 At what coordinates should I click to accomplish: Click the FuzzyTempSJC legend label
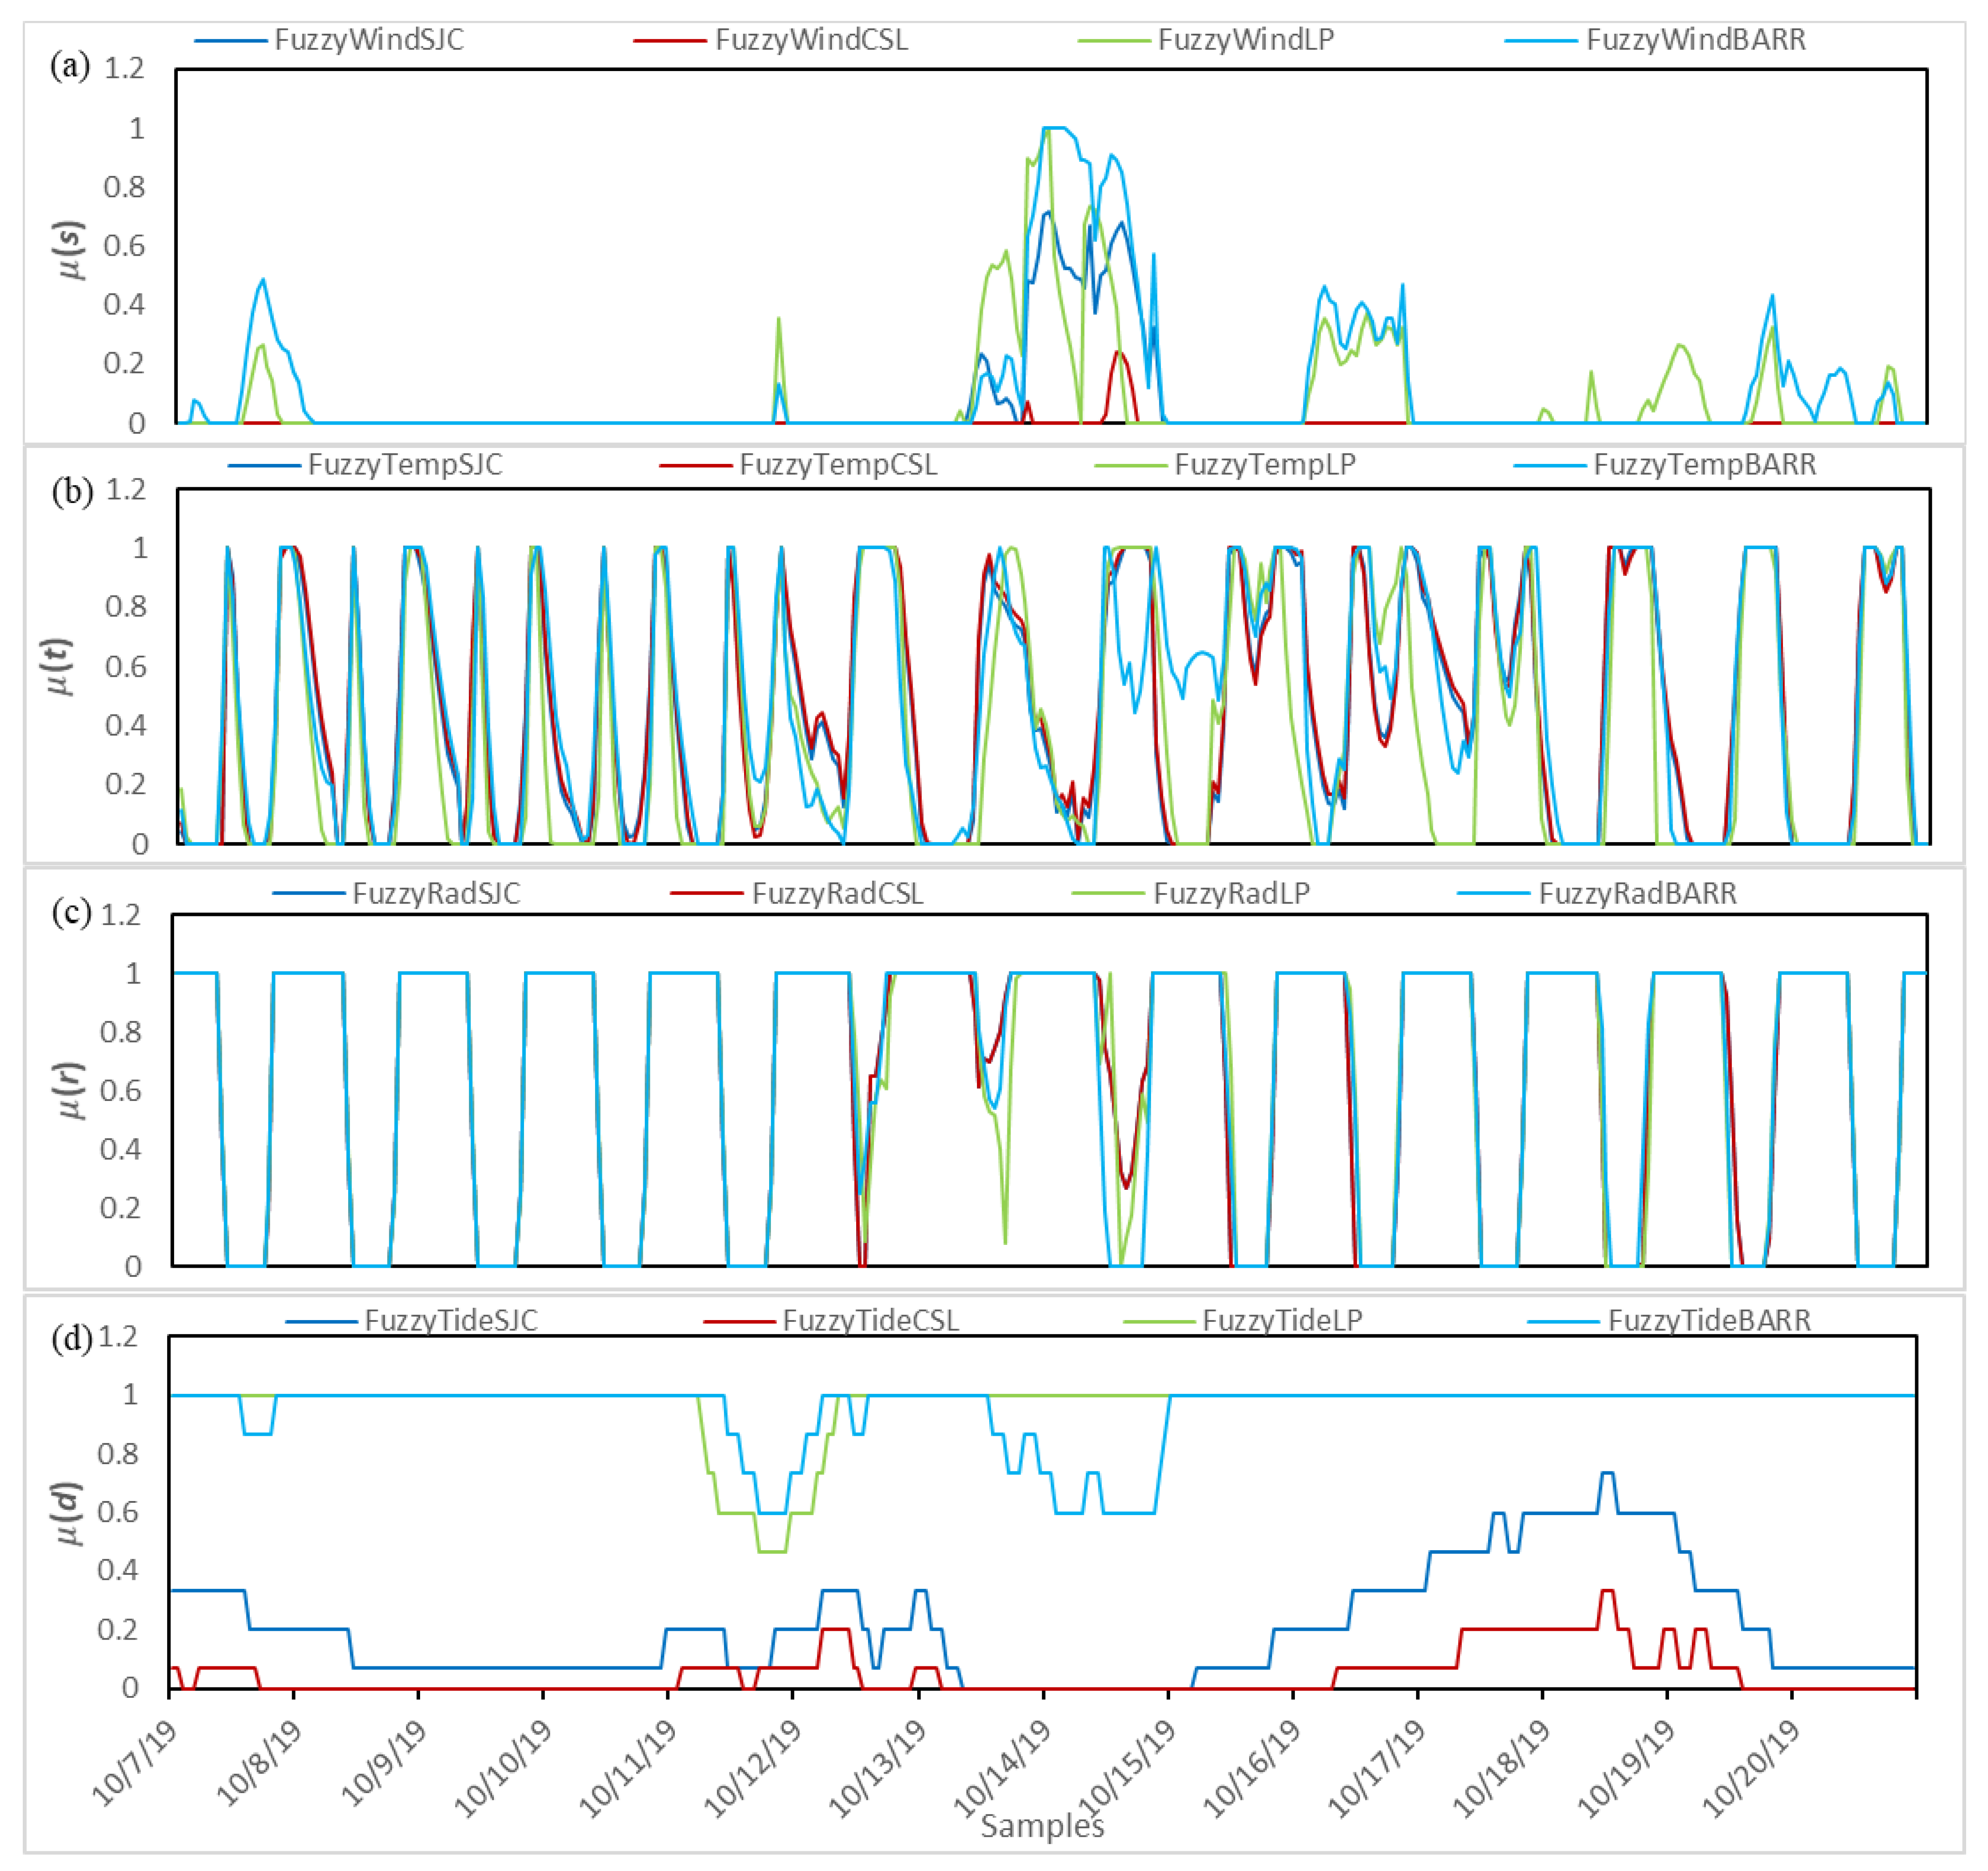point(405,465)
